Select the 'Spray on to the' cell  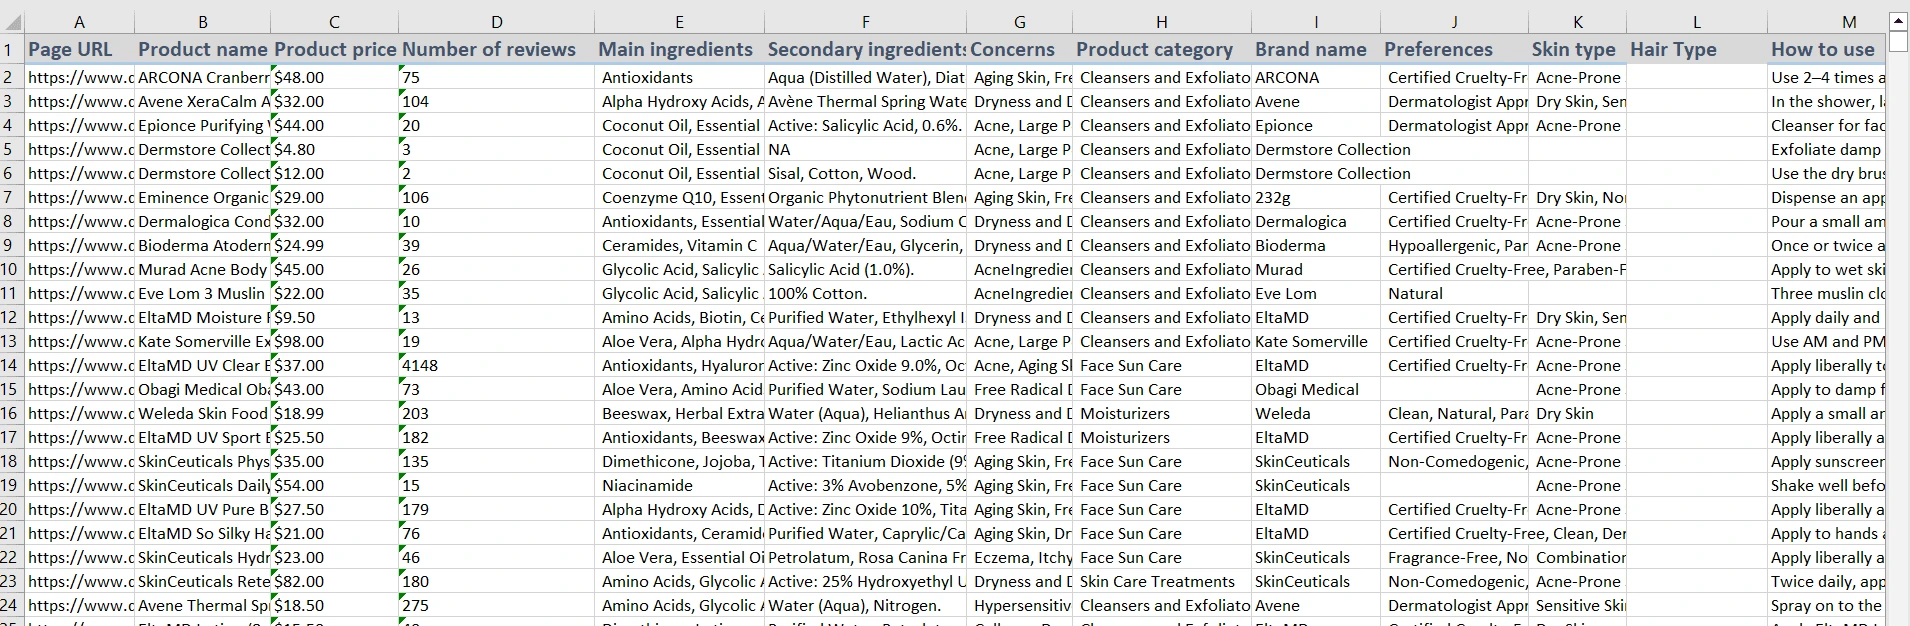tap(1826, 605)
